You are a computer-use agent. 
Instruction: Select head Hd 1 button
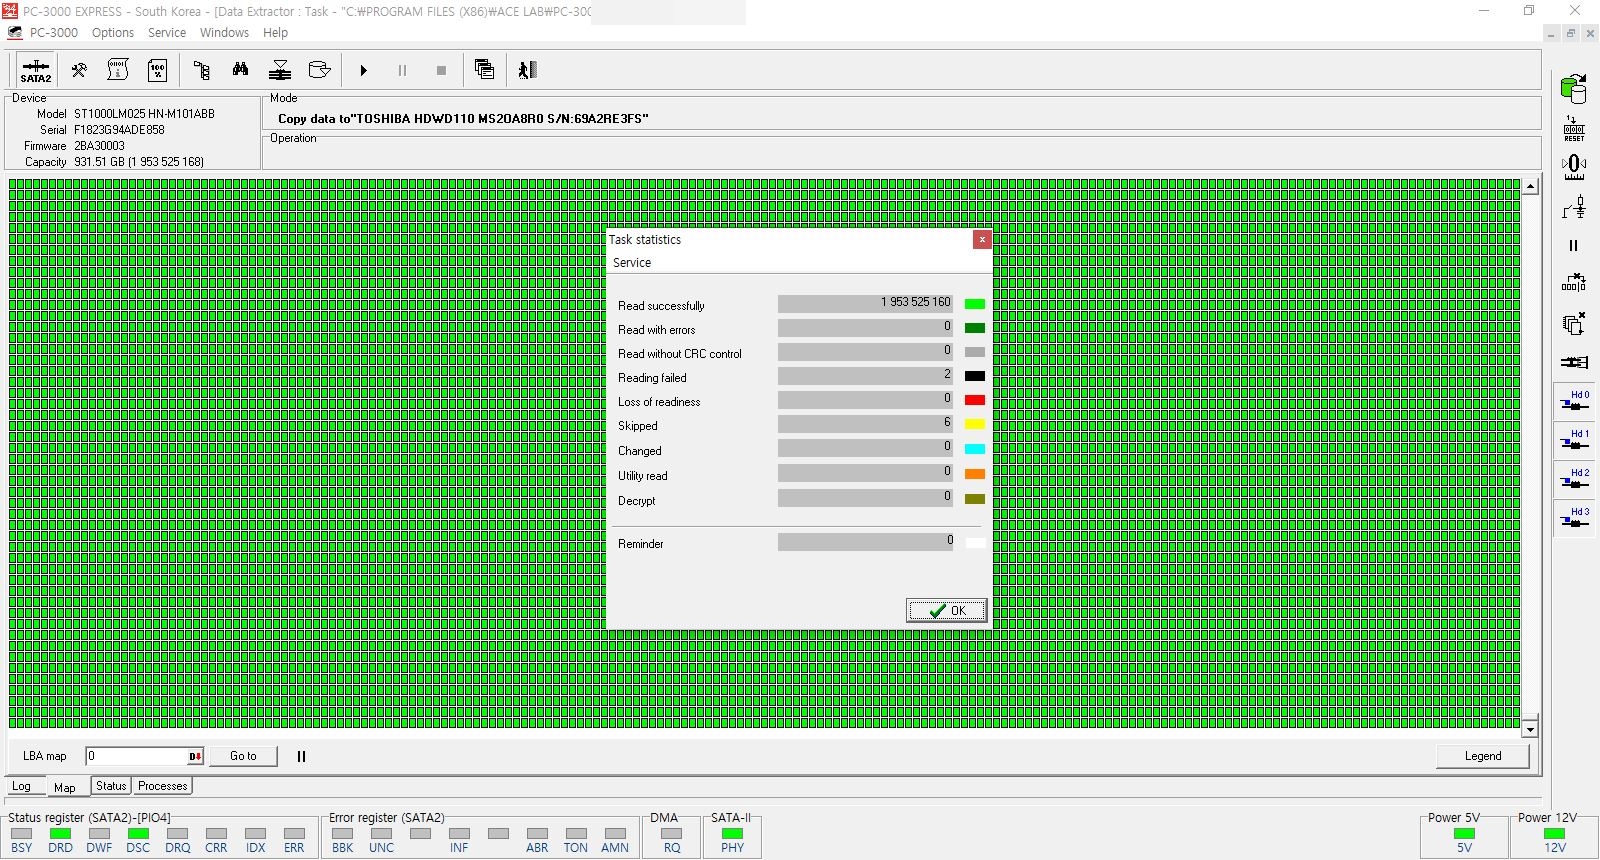pyautogui.click(x=1575, y=440)
